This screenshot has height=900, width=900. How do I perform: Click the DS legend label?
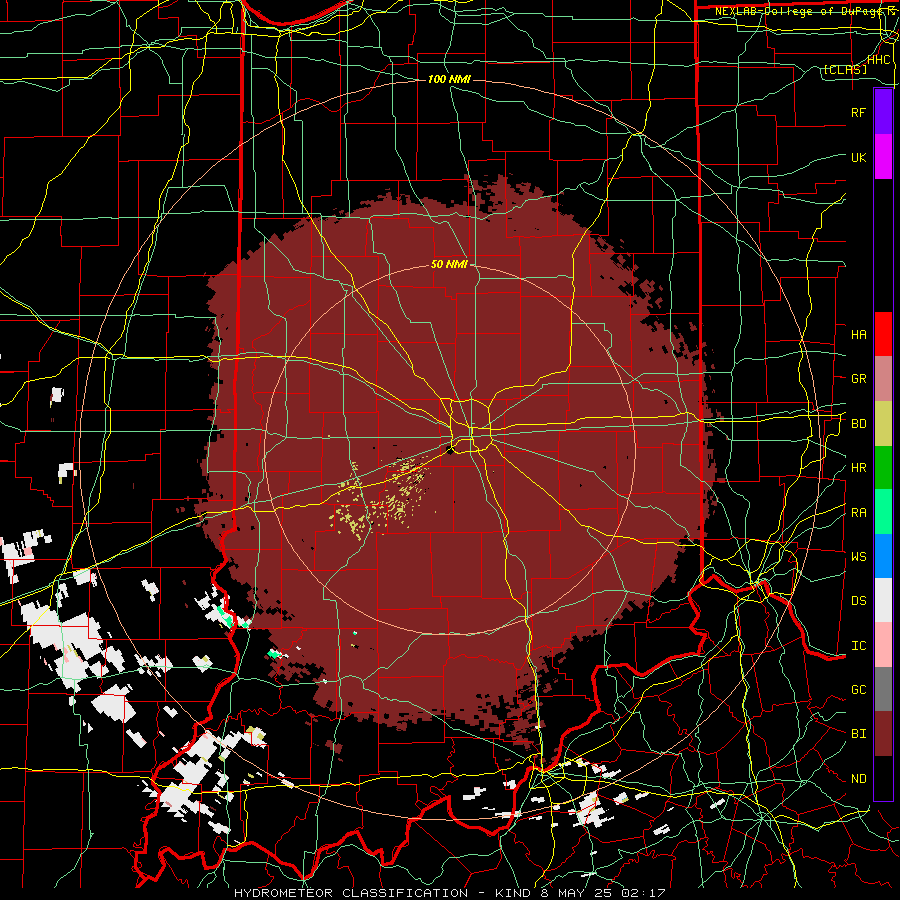point(858,601)
